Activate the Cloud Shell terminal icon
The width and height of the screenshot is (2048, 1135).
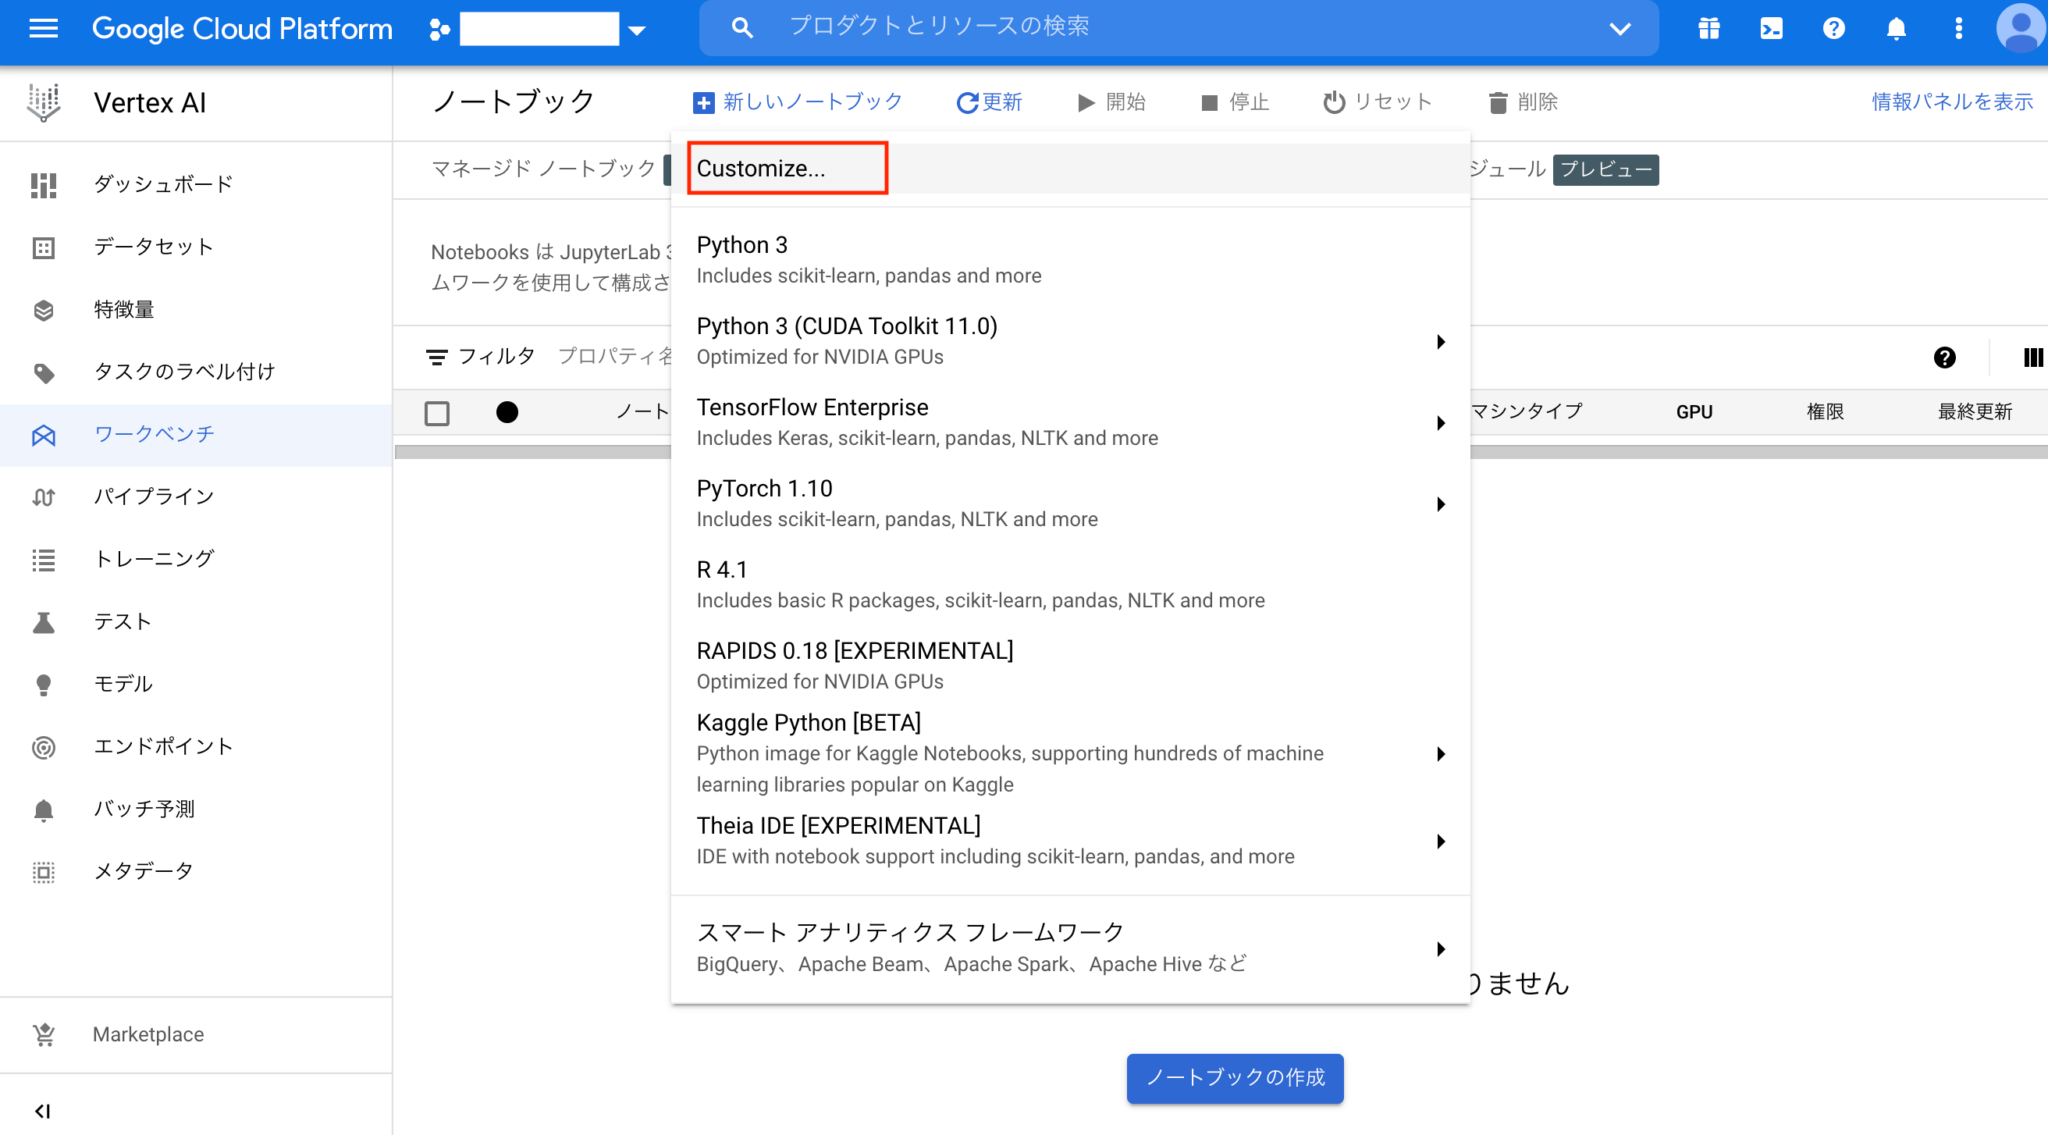[x=1770, y=28]
